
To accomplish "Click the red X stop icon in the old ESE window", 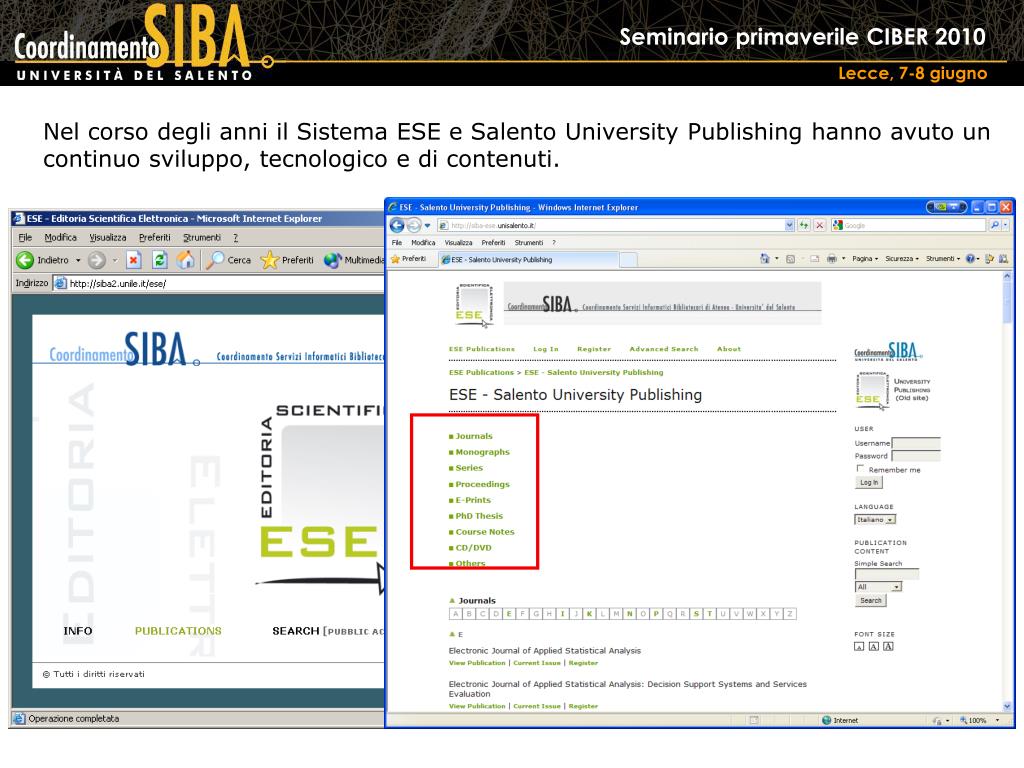I will click(x=133, y=260).
